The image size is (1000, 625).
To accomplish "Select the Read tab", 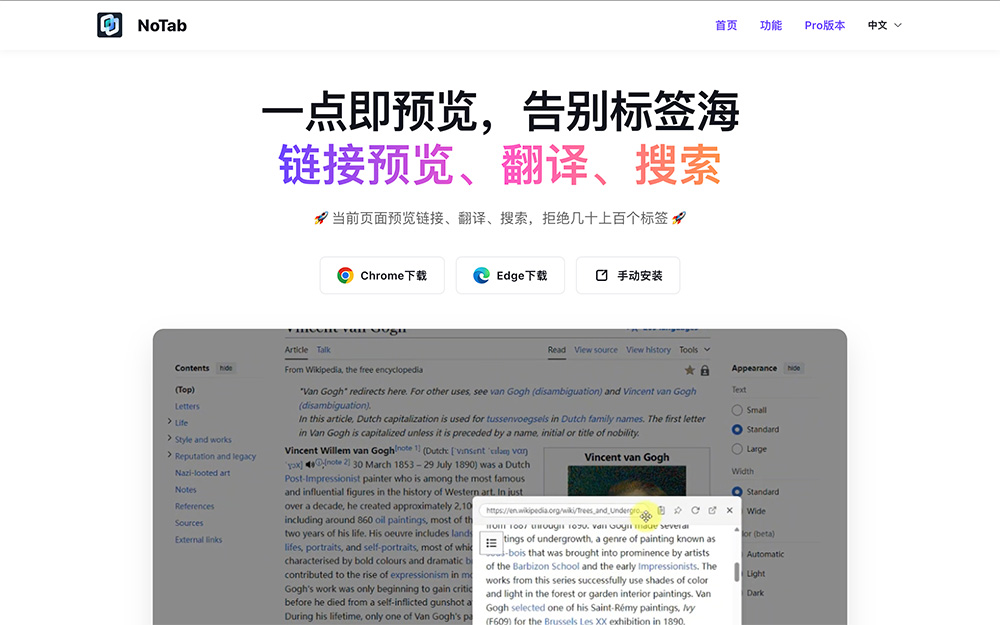I will [556, 349].
